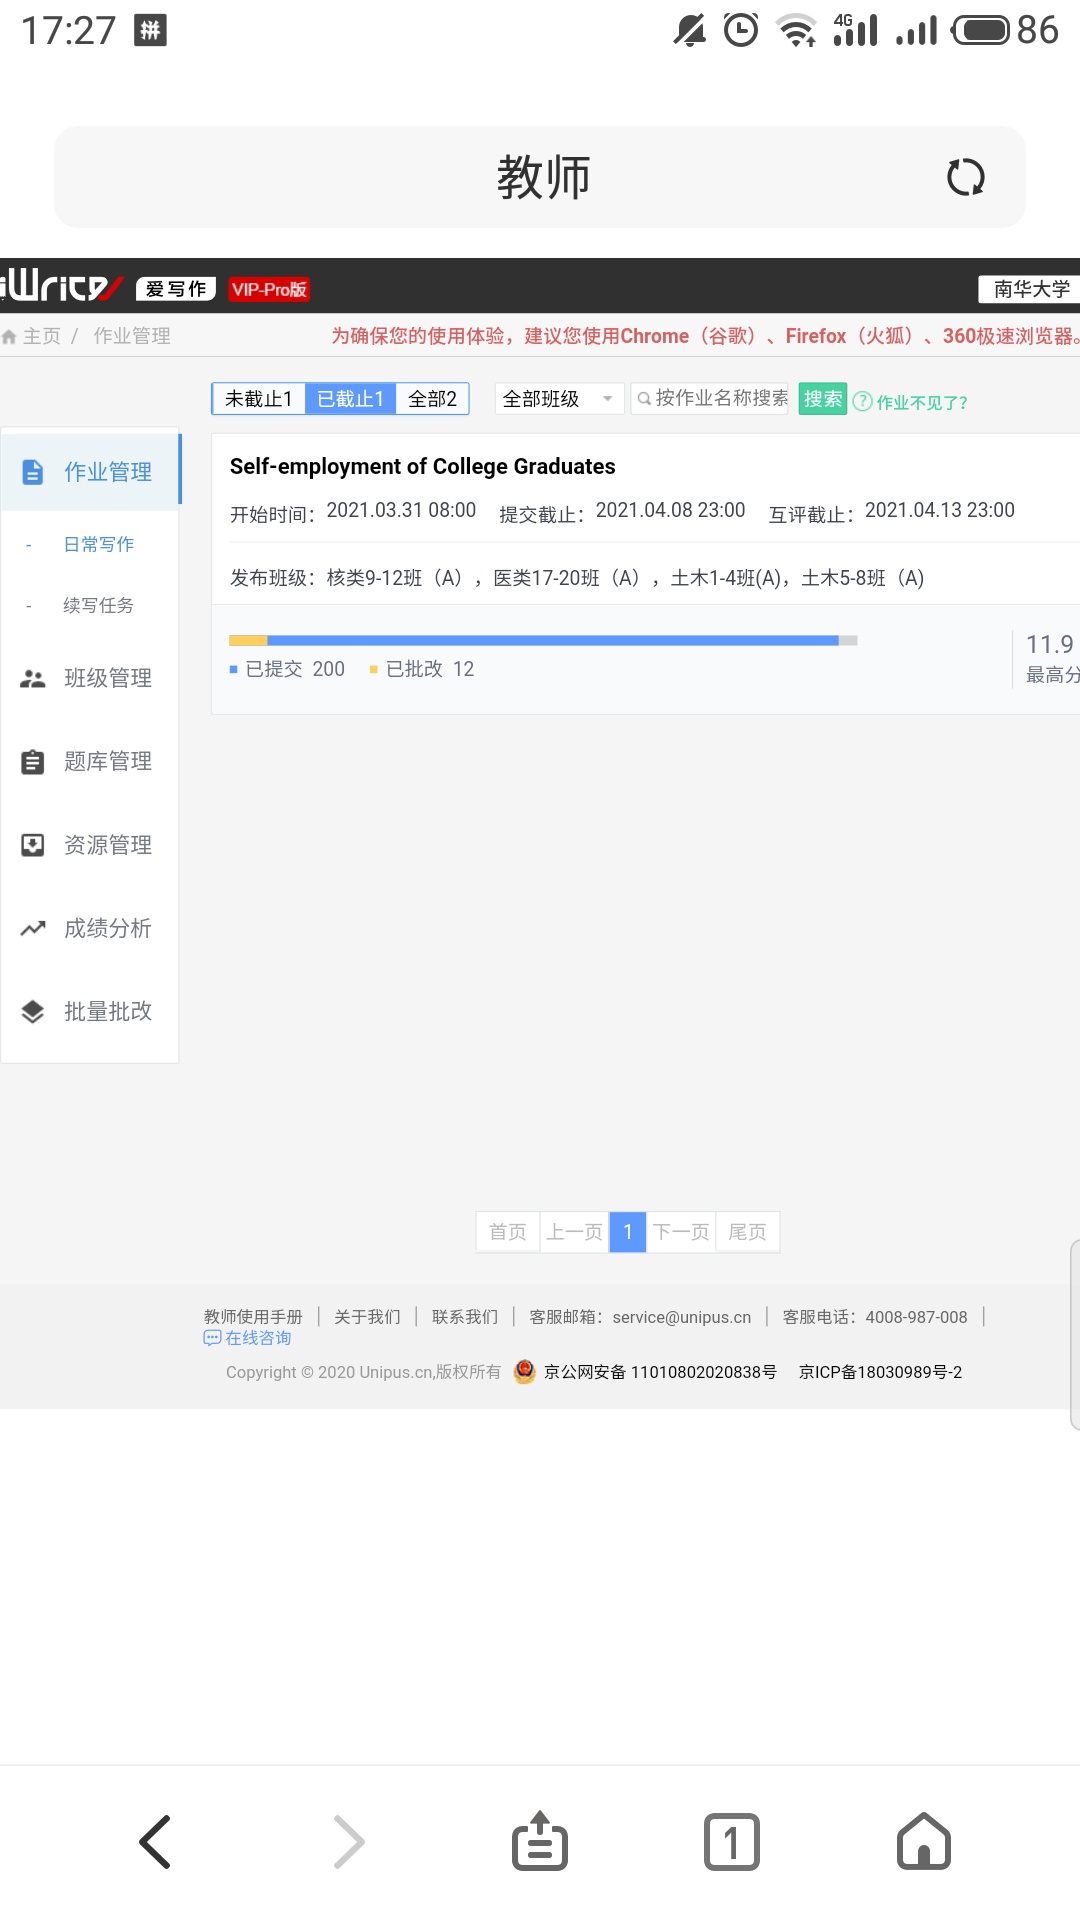
Task: Tap the page reload icon
Action: point(965,178)
